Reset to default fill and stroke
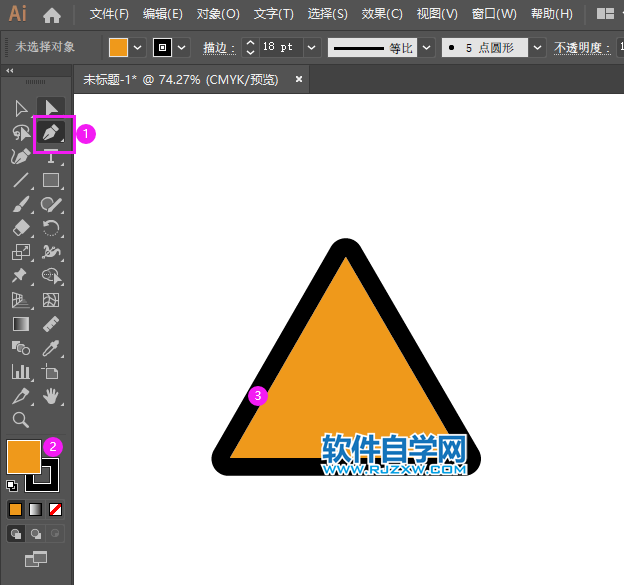Image resolution: width=624 pixels, height=585 pixels. click(x=12, y=486)
